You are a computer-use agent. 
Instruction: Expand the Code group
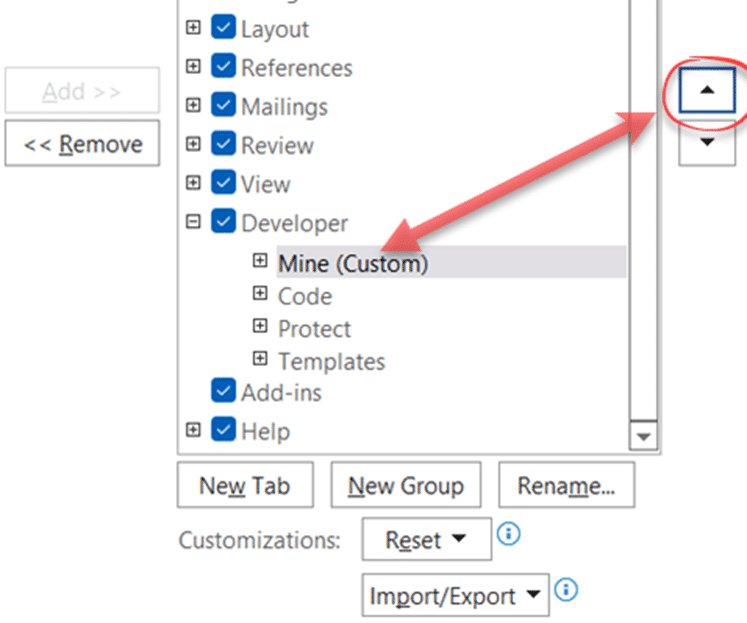pyautogui.click(x=260, y=293)
